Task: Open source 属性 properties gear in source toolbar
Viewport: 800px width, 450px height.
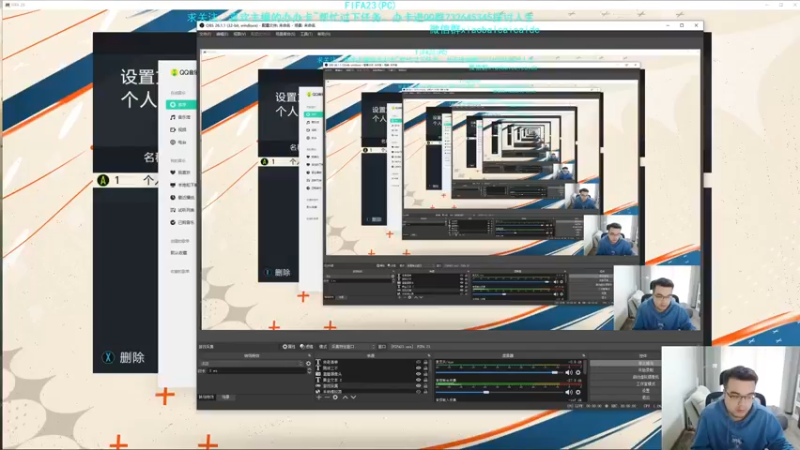Action: (289, 346)
